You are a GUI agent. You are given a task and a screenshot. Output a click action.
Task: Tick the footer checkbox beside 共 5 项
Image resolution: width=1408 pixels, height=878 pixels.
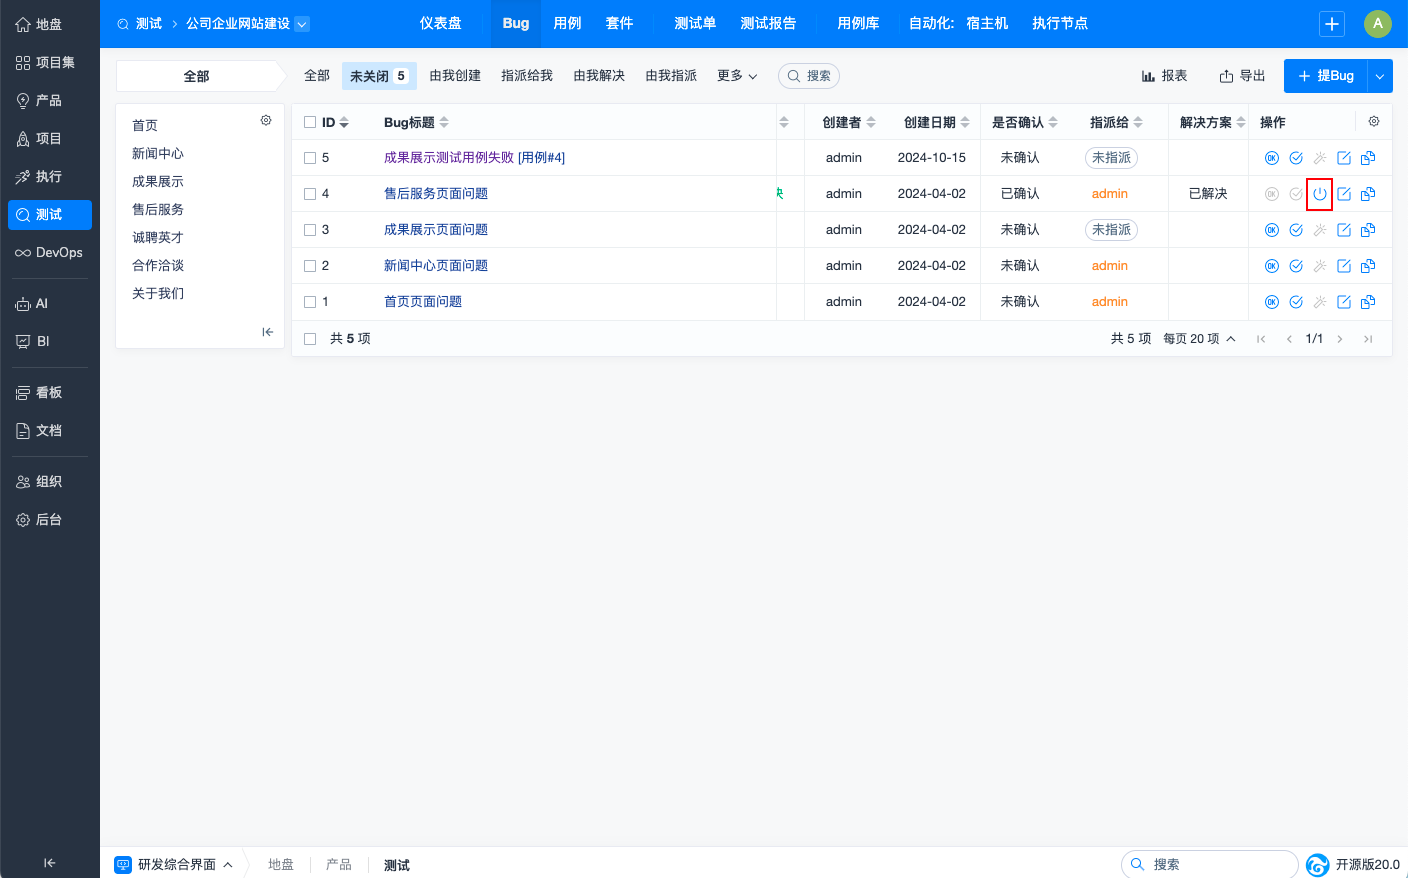(x=310, y=339)
